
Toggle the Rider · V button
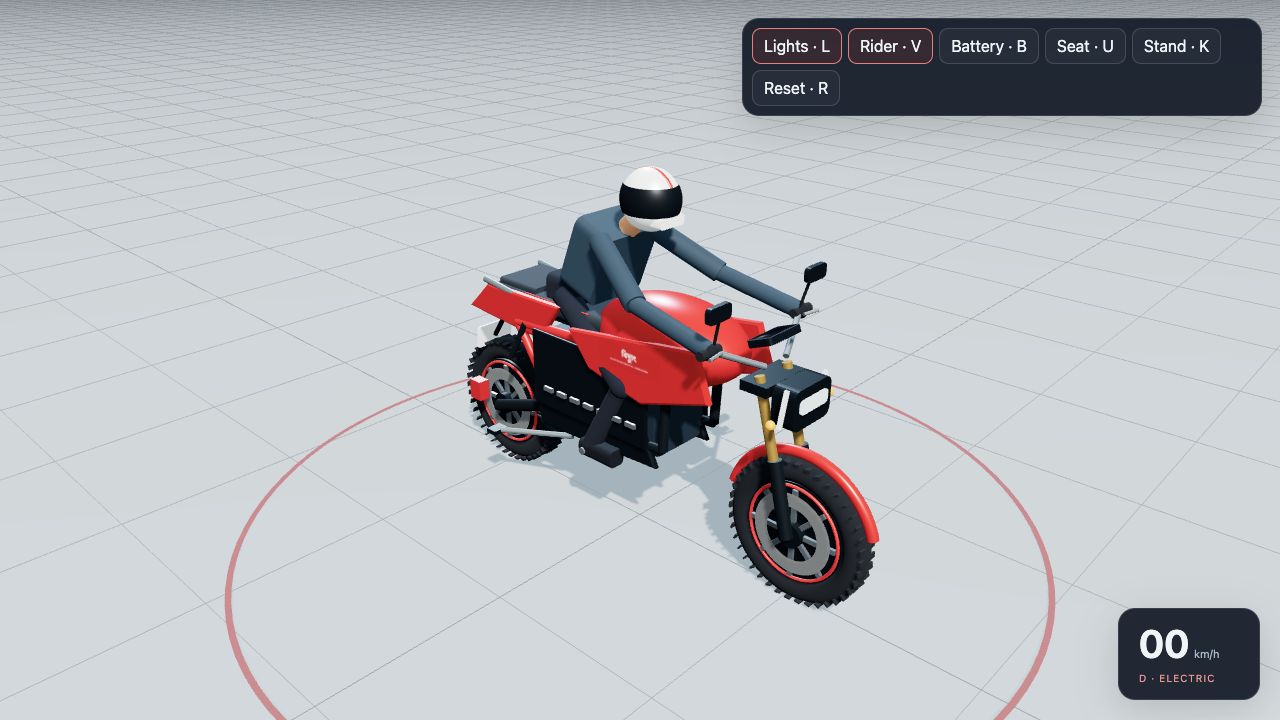click(890, 46)
